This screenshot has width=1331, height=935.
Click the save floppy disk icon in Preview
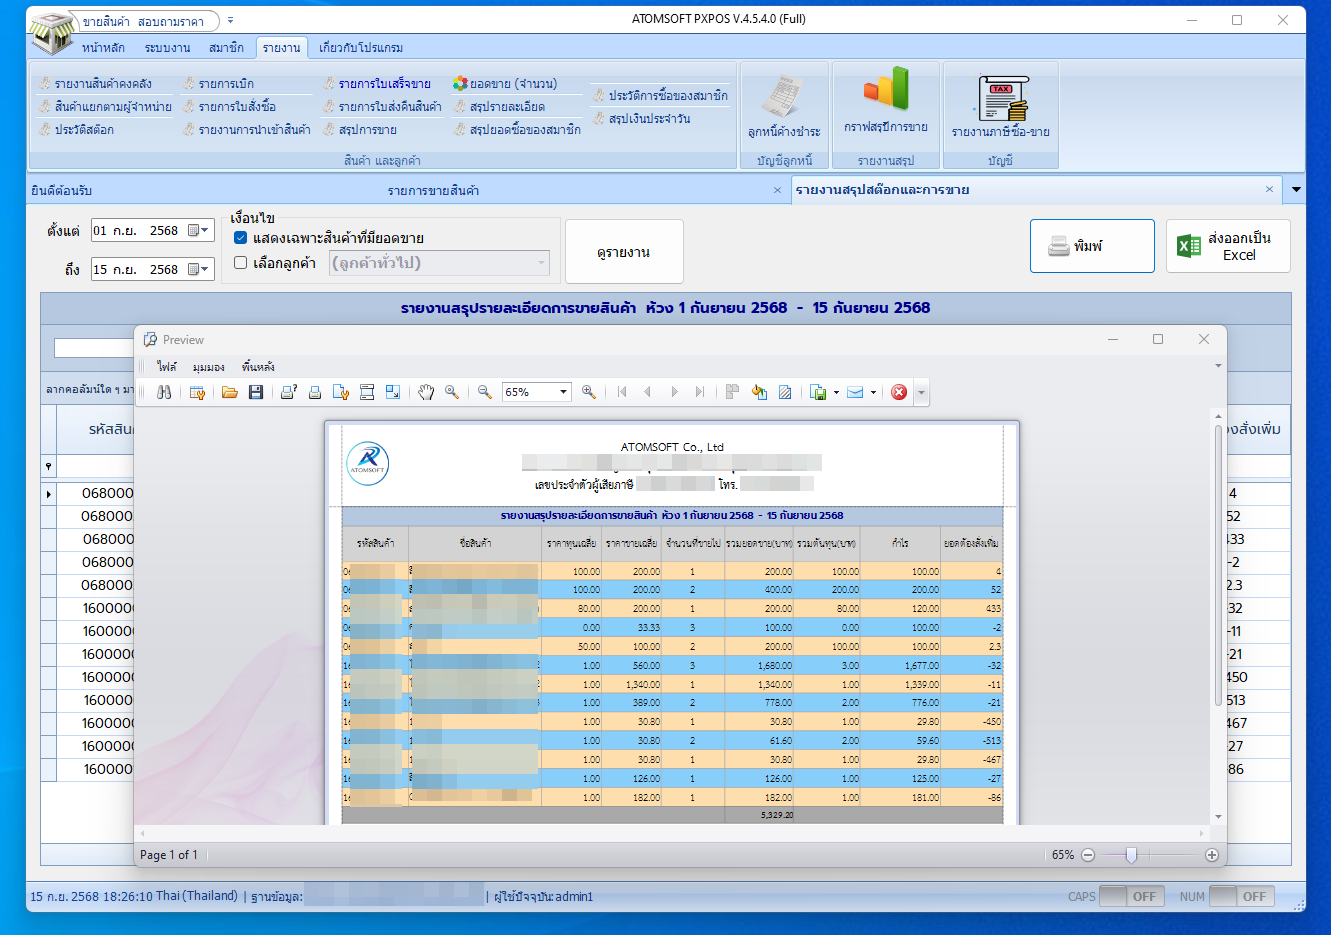click(256, 392)
